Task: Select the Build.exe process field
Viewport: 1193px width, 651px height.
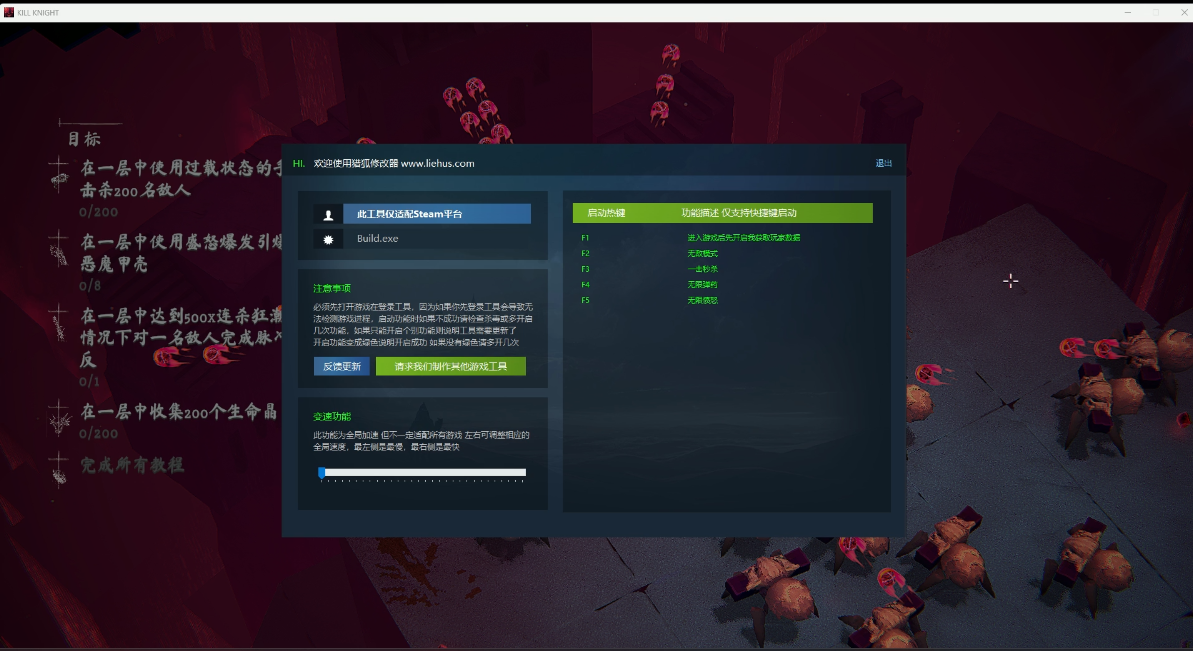Action: 437,239
